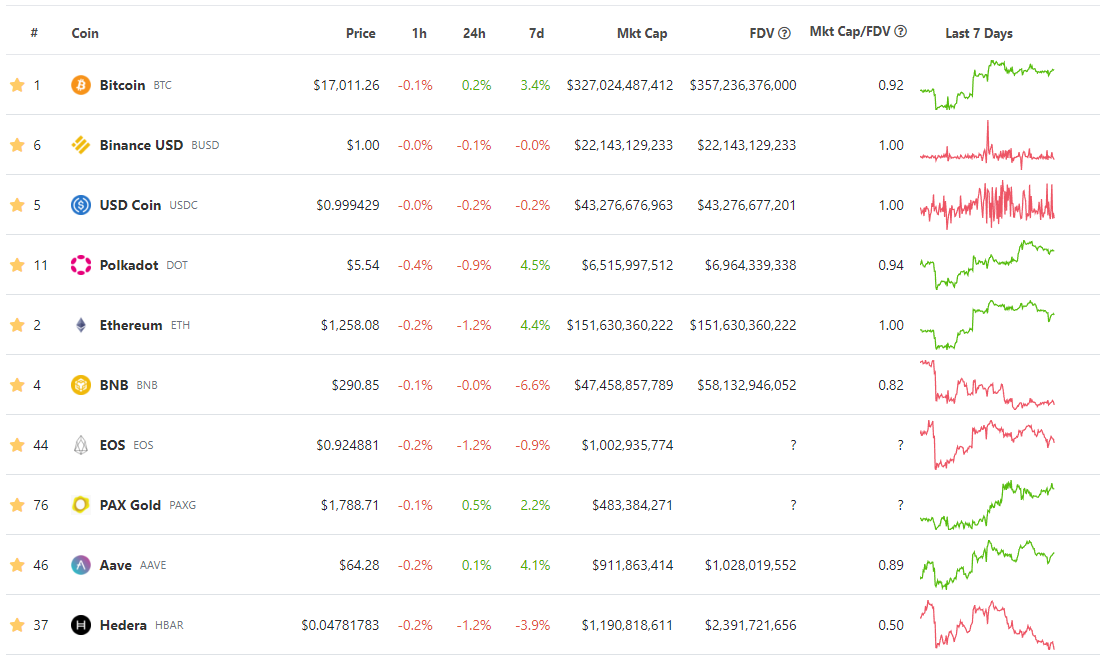Open the Ethereum coin page link

pos(130,325)
